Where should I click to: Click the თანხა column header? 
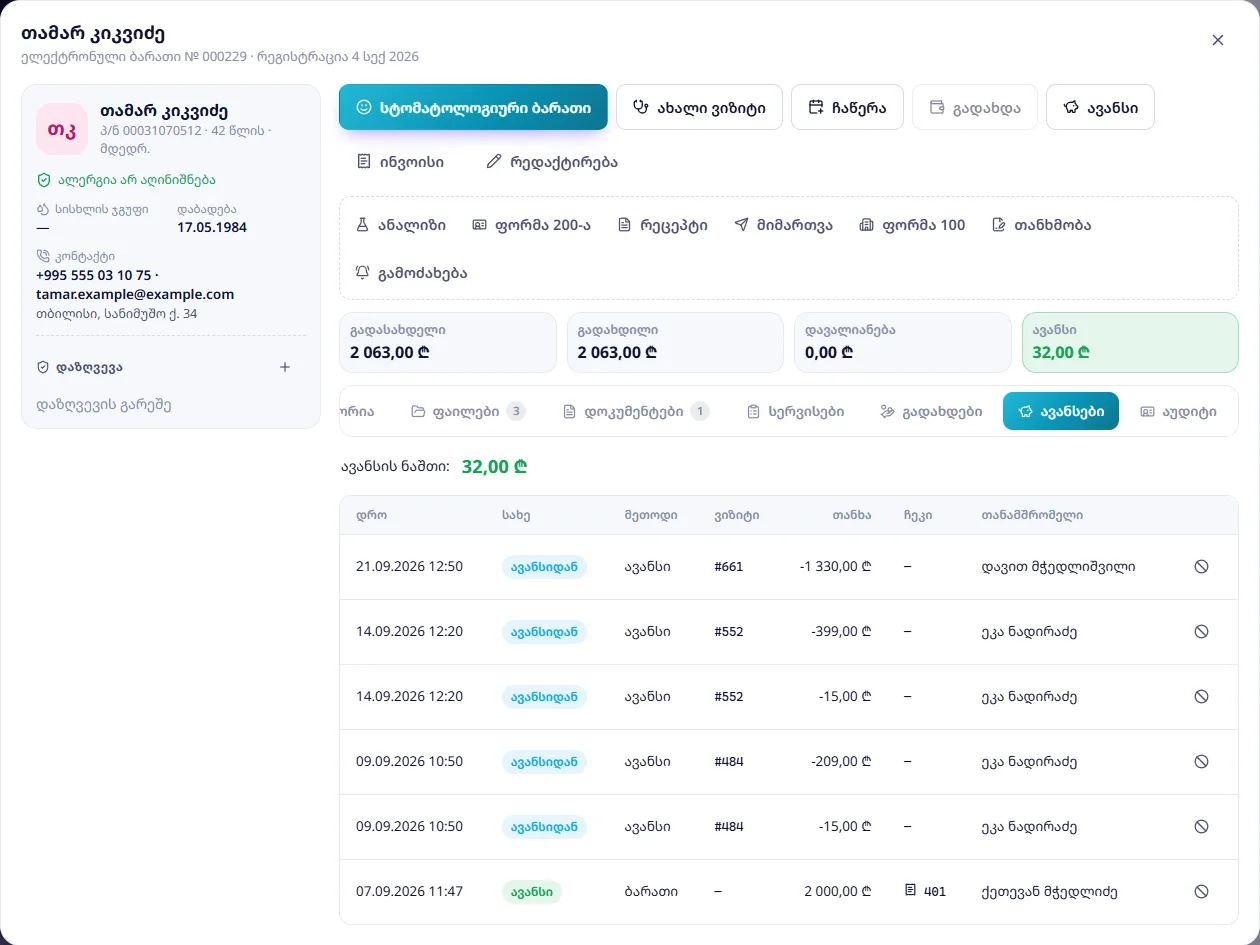pos(852,515)
